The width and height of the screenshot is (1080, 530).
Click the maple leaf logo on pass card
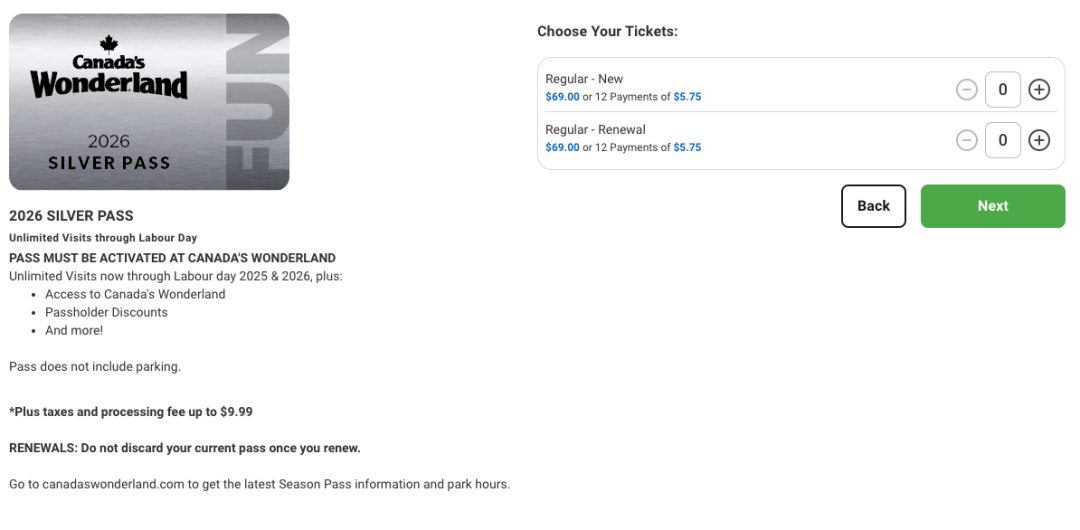point(109,44)
